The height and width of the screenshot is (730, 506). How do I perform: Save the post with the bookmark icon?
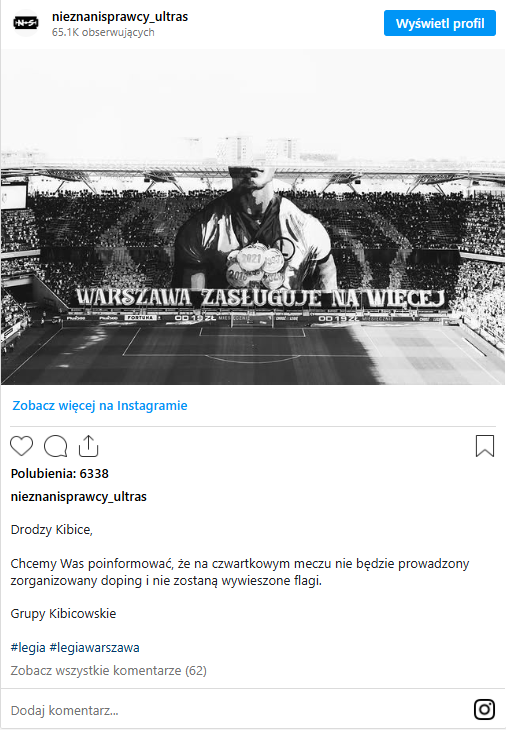(485, 446)
